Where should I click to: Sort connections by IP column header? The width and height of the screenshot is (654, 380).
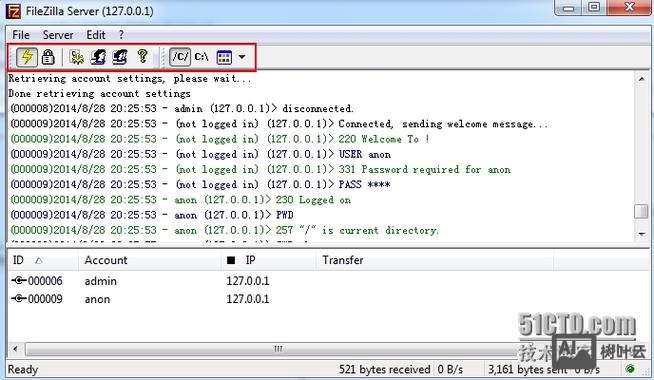pos(268,260)
